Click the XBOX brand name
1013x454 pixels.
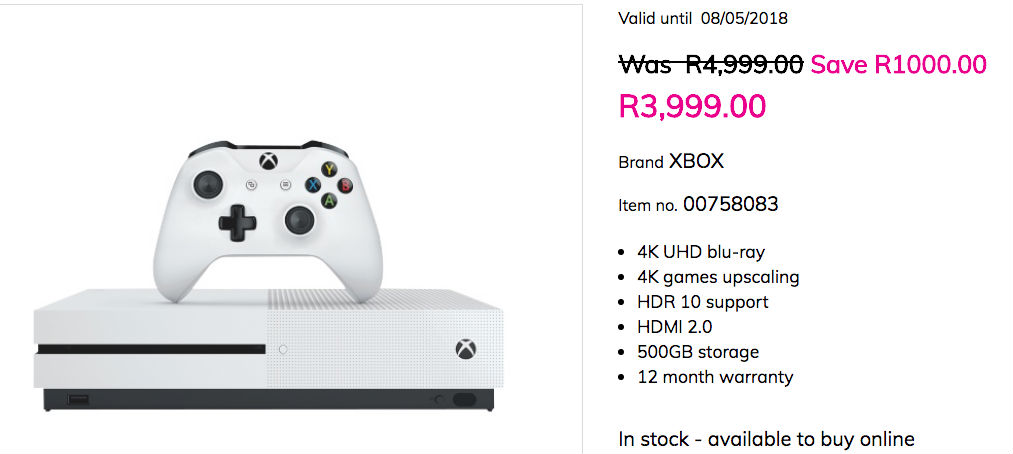click(x=695, y=161)
